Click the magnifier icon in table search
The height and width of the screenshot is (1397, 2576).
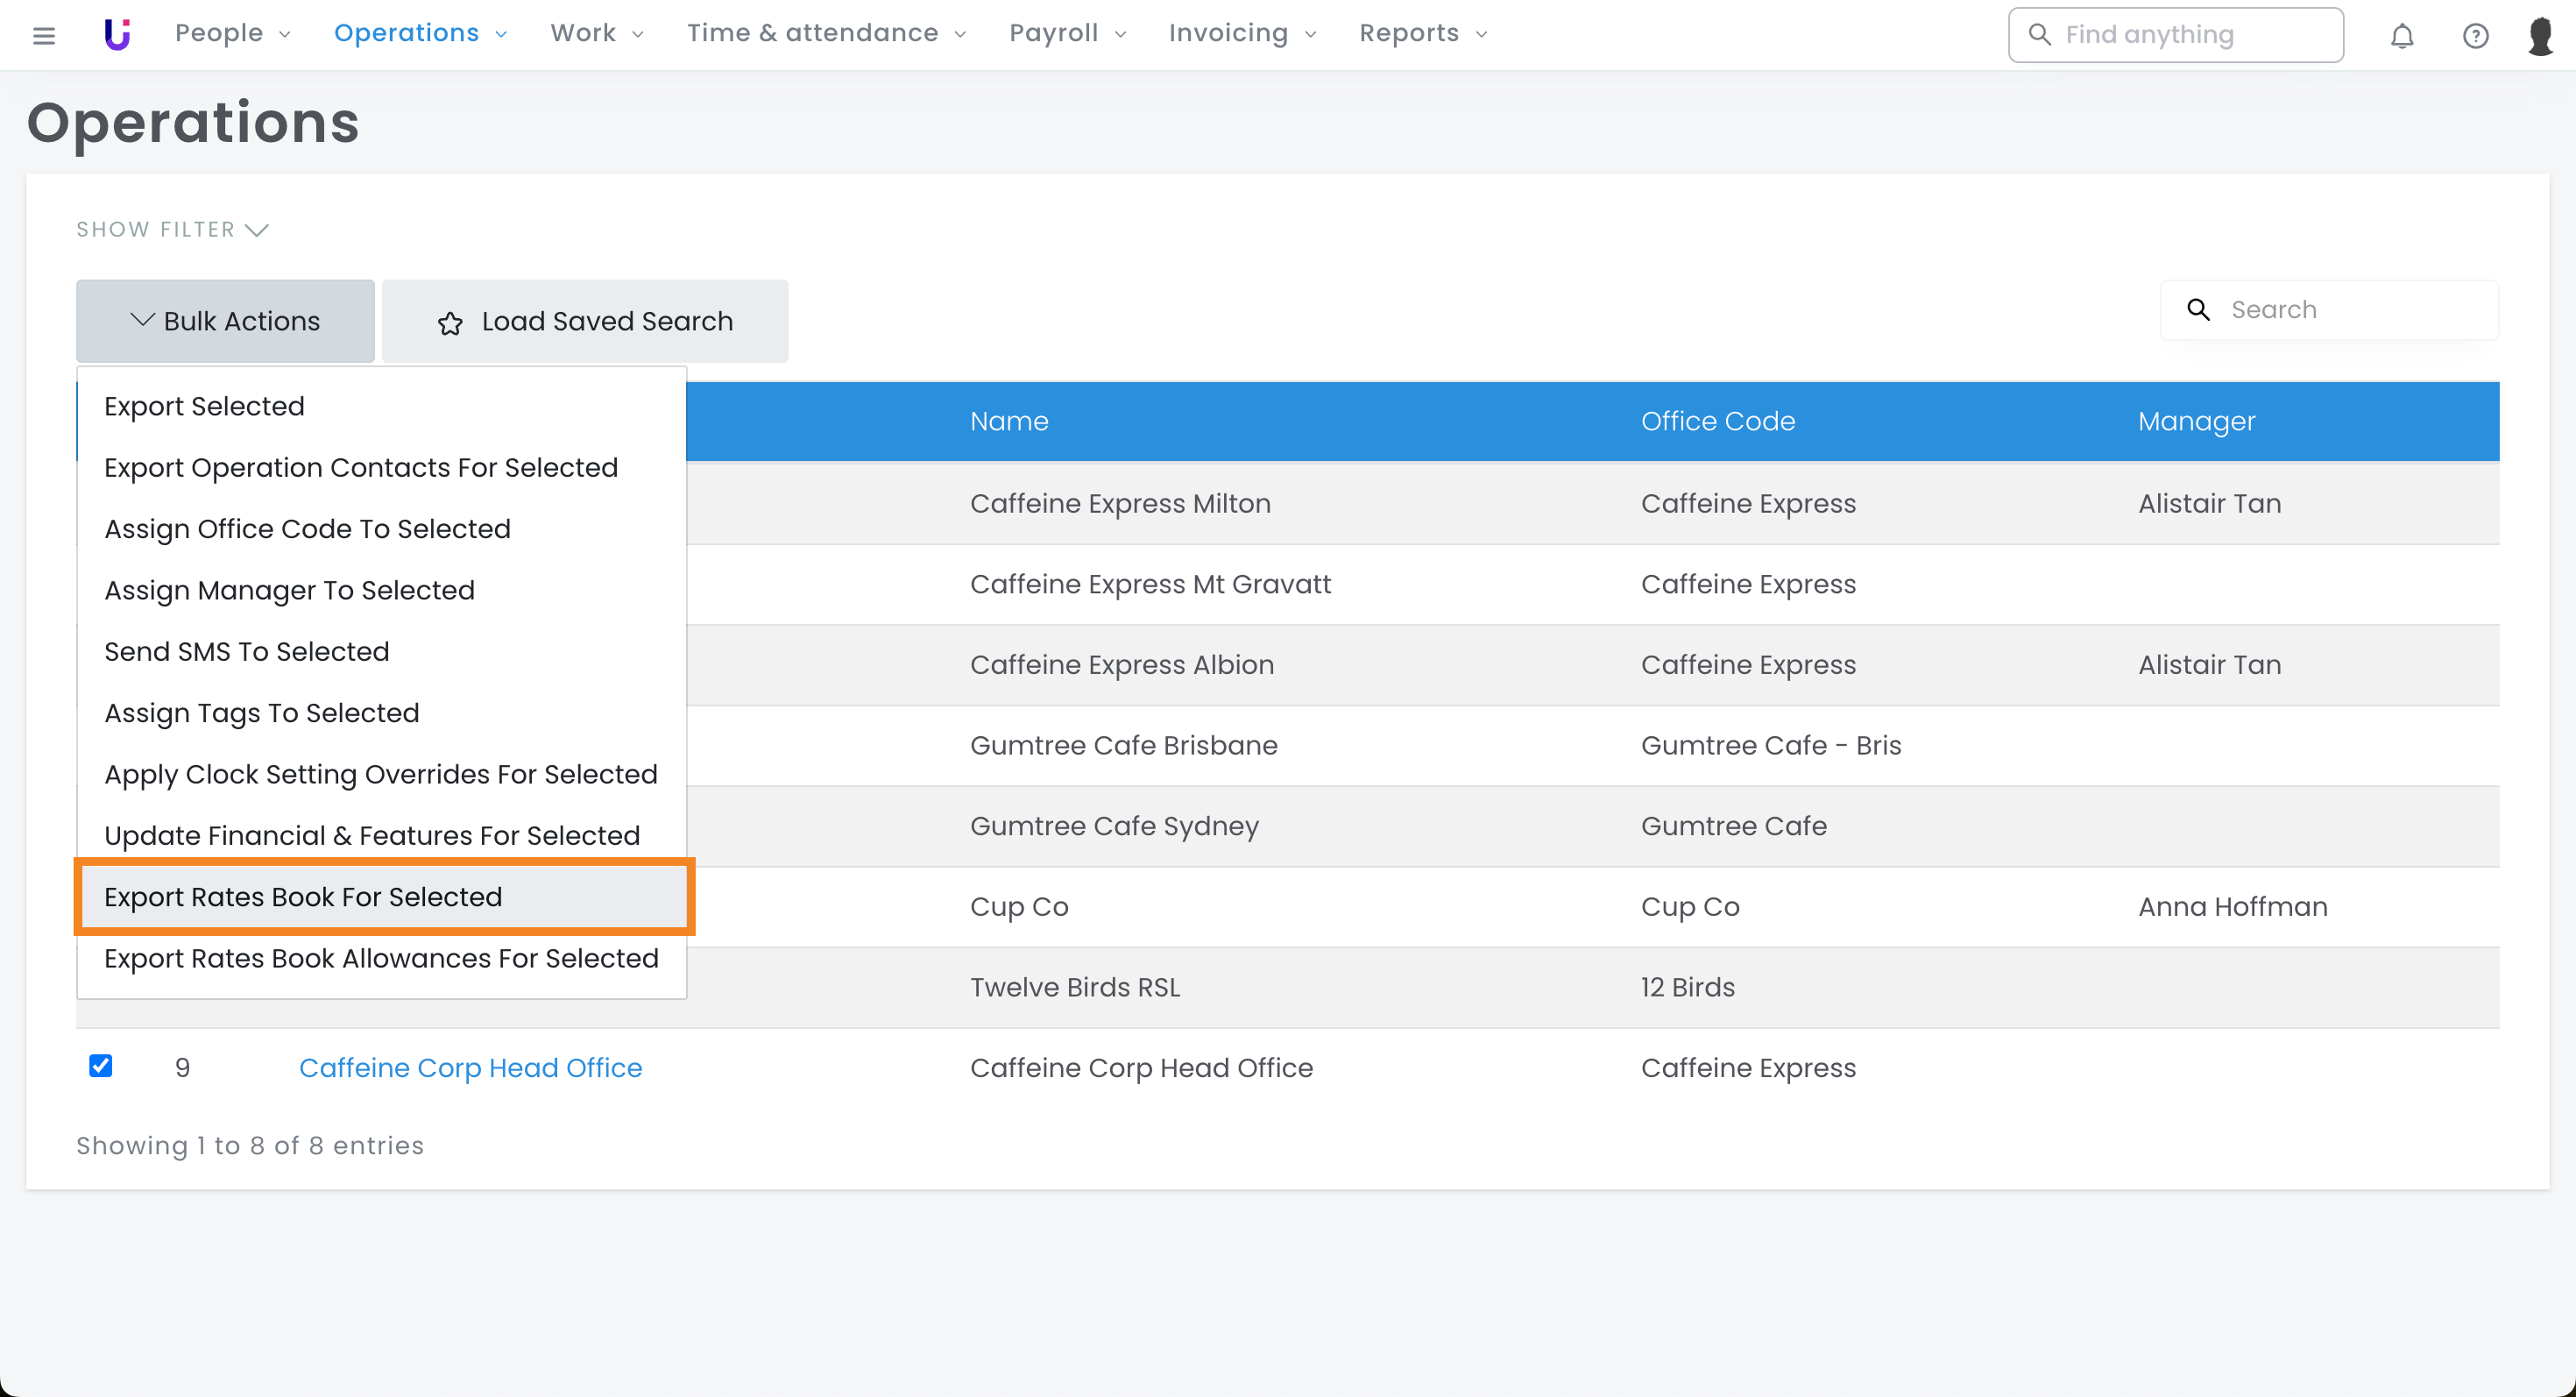[2198, 310]
